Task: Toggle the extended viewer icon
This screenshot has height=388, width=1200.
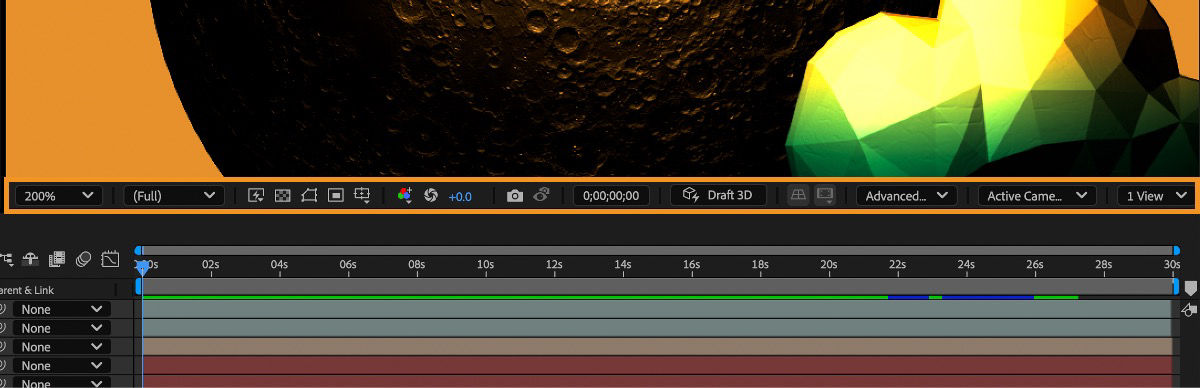Action: (x=825, y=196)
